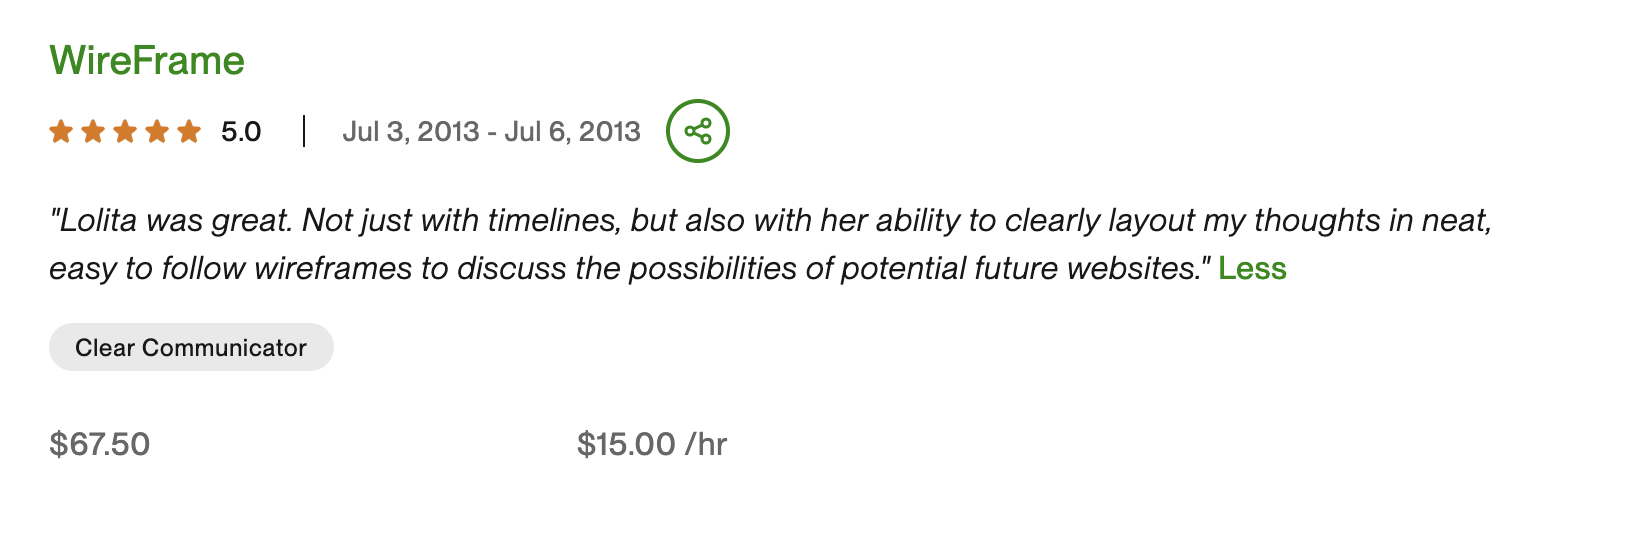Click the fifth, last rating star

point(189,131)
